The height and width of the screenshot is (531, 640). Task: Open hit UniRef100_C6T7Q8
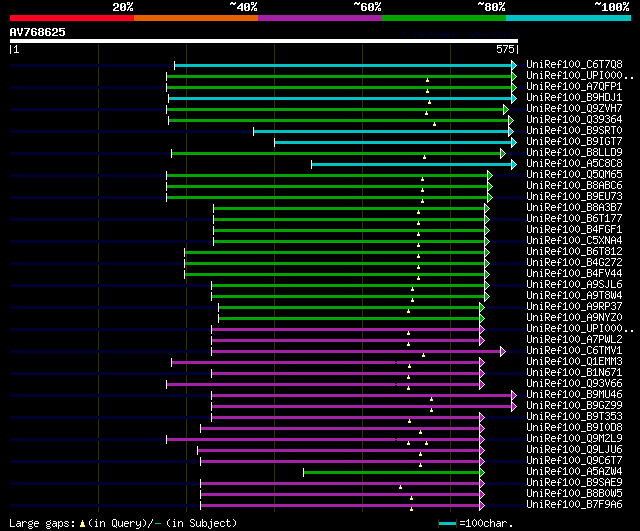coord(574,64)
